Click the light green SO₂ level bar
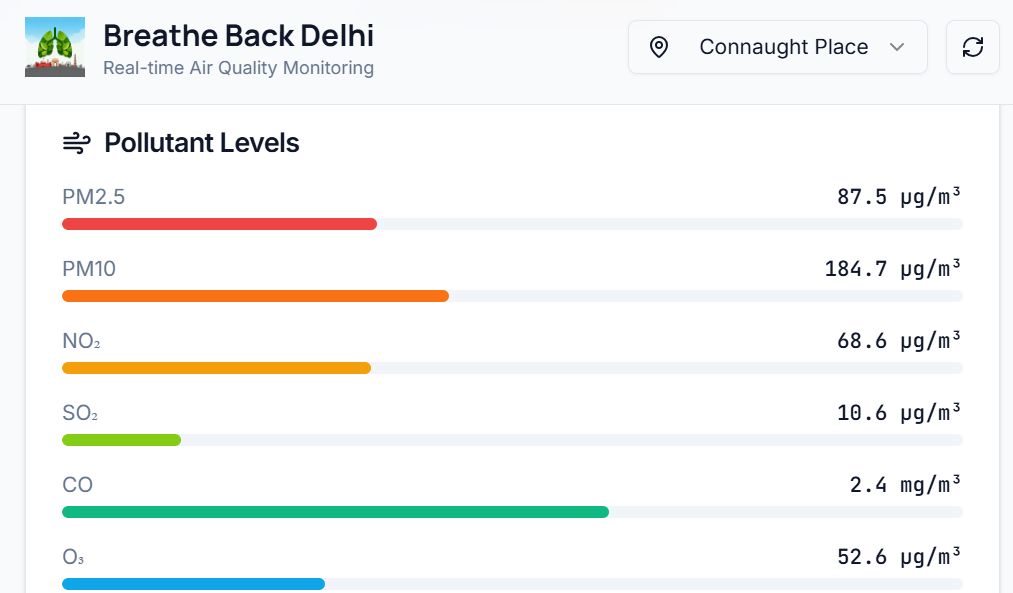 (x=121, y=440)
